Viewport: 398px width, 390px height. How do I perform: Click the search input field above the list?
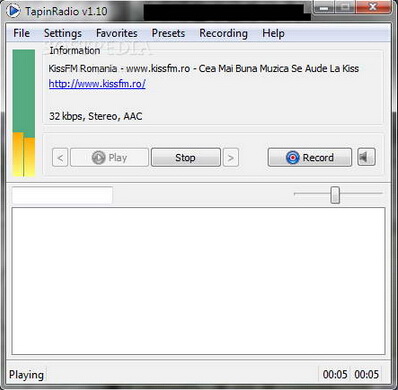tap(62, 195)
